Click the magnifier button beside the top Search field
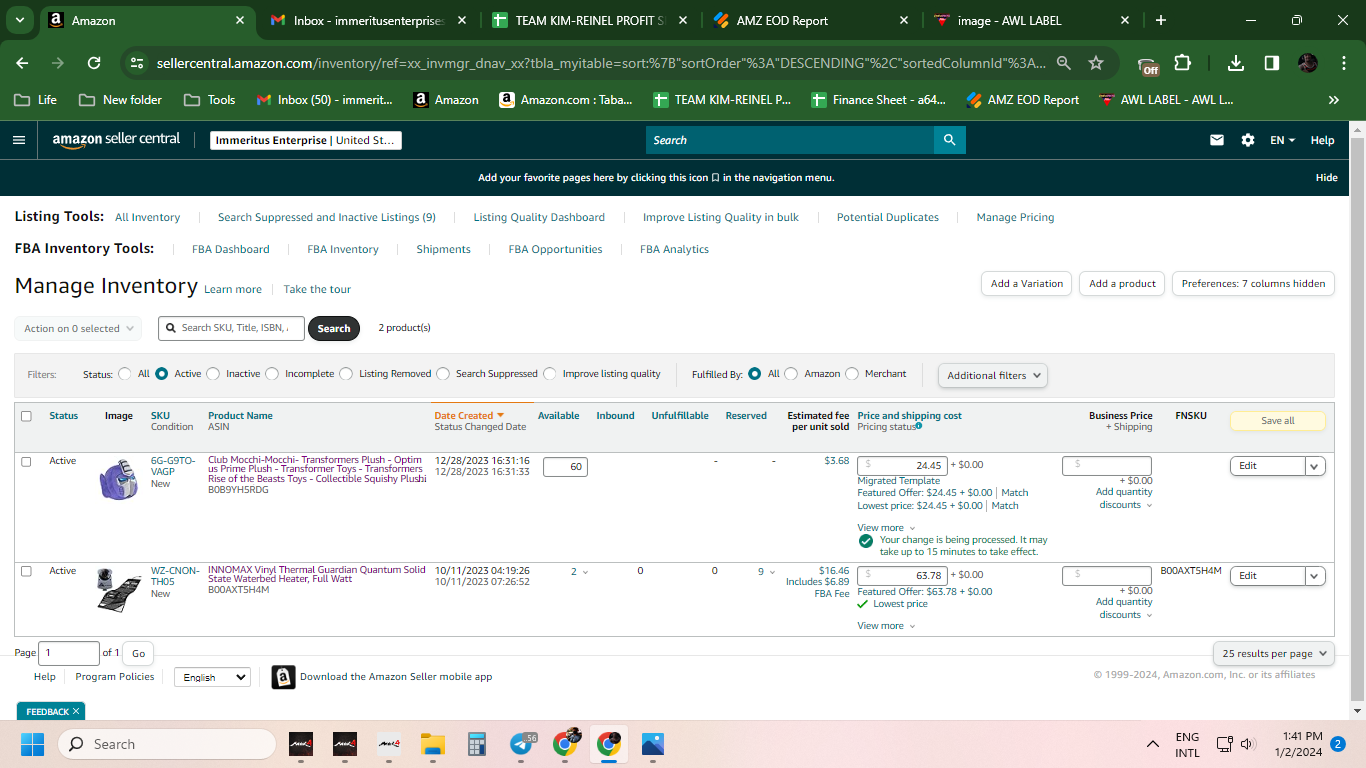The width and height of the screenshot is (1366, 768). coord(949,140)
